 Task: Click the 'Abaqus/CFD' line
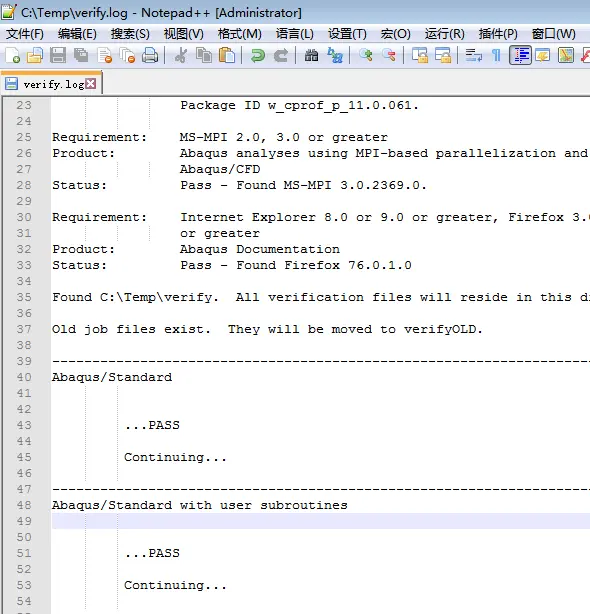[220, 169]
